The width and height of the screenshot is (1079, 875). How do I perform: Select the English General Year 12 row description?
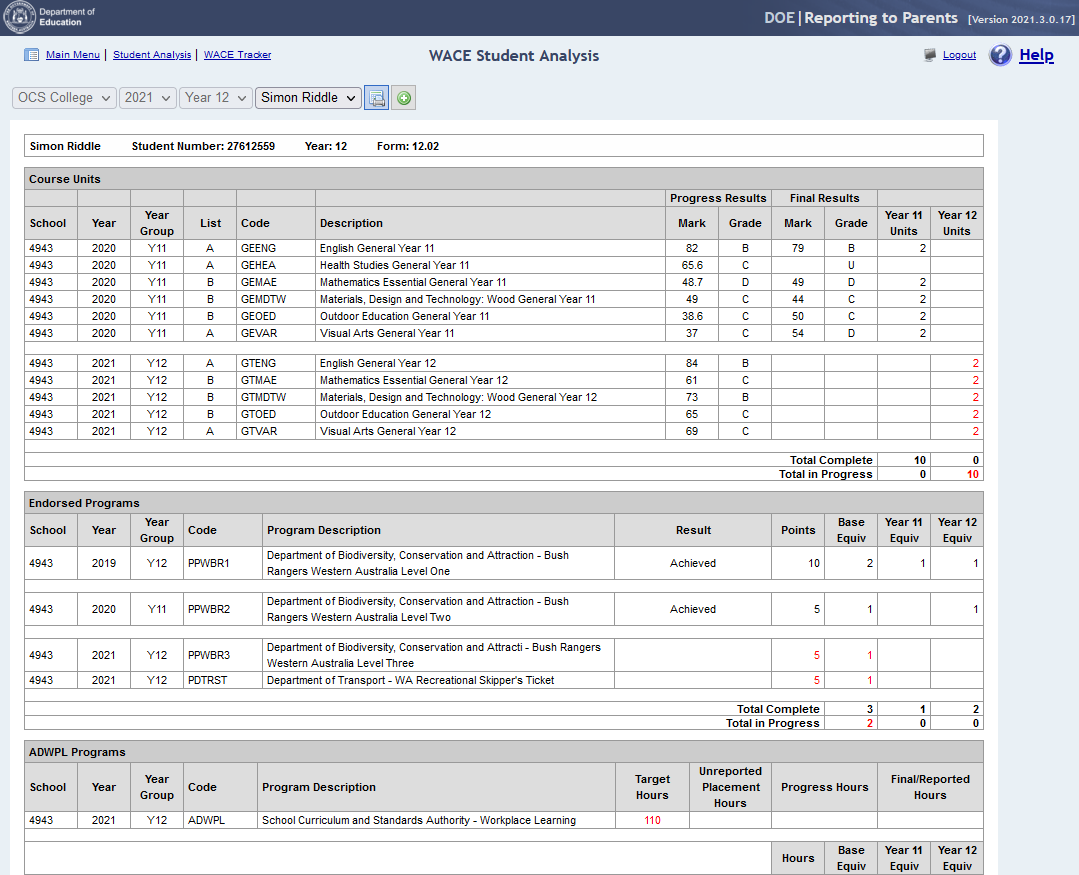point(378,363)
